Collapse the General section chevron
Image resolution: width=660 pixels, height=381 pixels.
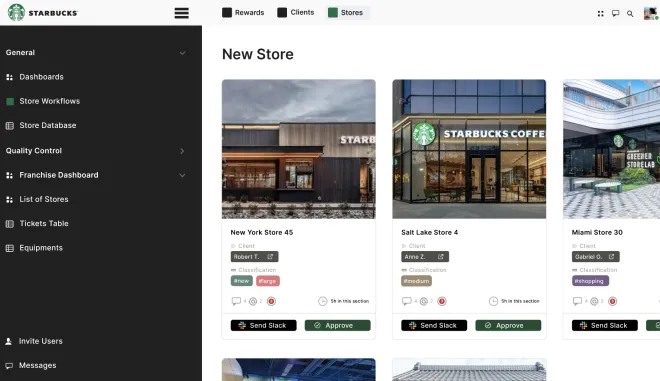[182, 53]
